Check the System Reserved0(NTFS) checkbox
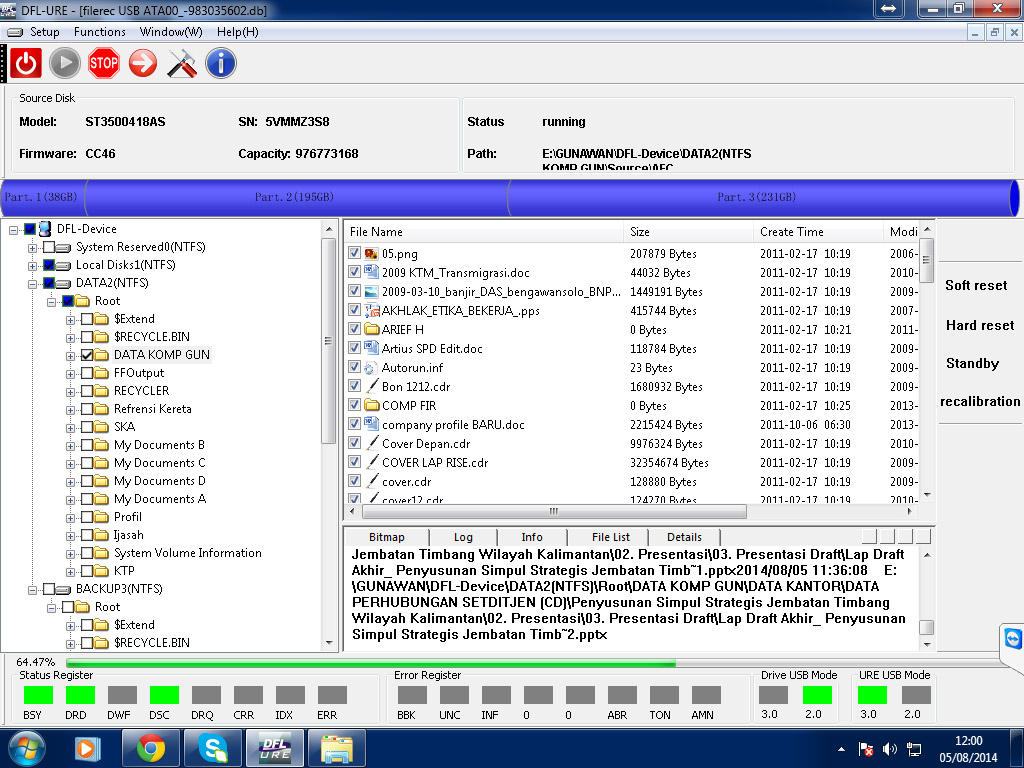This screenshot has height=768, width=1024. (x=49, y=247)
